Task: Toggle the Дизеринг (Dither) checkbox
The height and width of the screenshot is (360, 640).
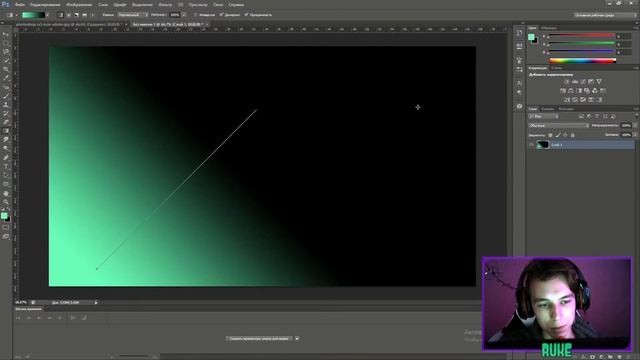Action: tap(221, 15)
